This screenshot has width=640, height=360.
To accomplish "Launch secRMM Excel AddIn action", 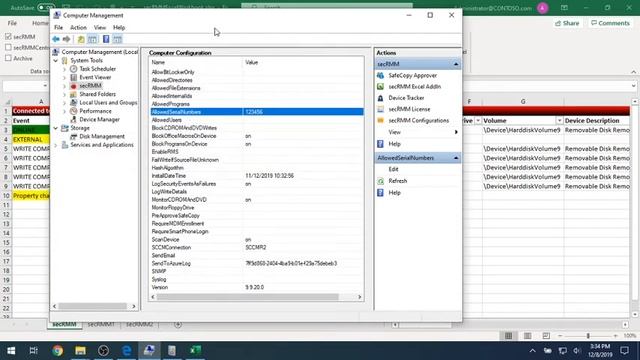I will point(414,87).
